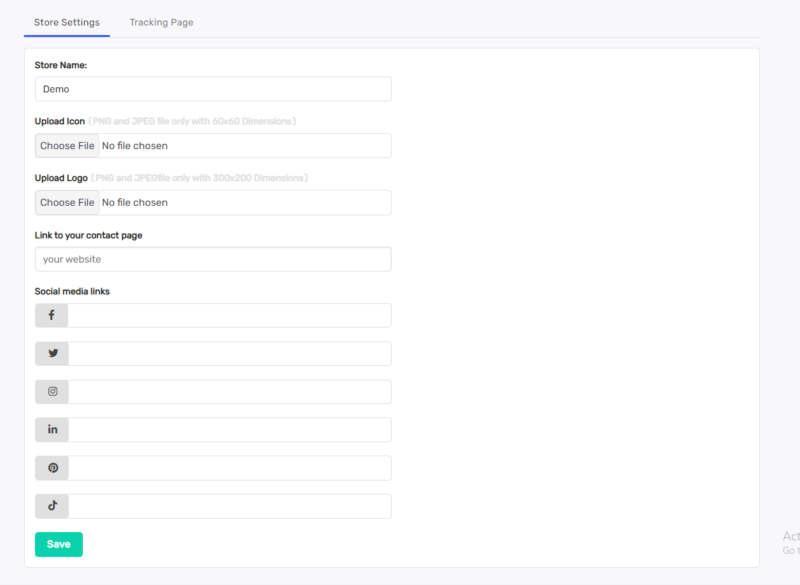
Task: Click the "Store Name:" label
Action: coord(61,65)
